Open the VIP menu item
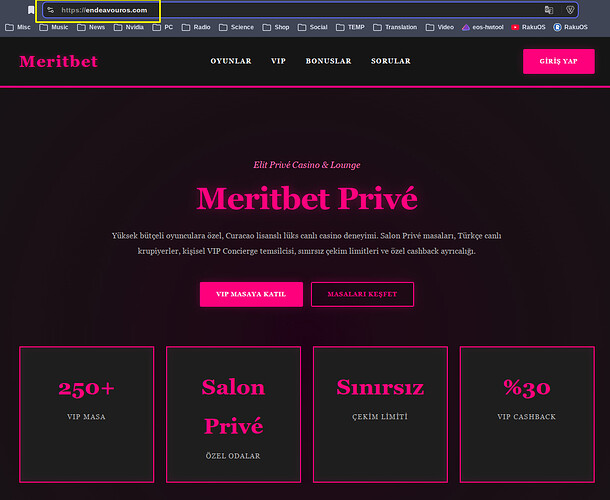The width and height of the screenshot is (610, 500). pyautogui.click(x=279, y=61)
